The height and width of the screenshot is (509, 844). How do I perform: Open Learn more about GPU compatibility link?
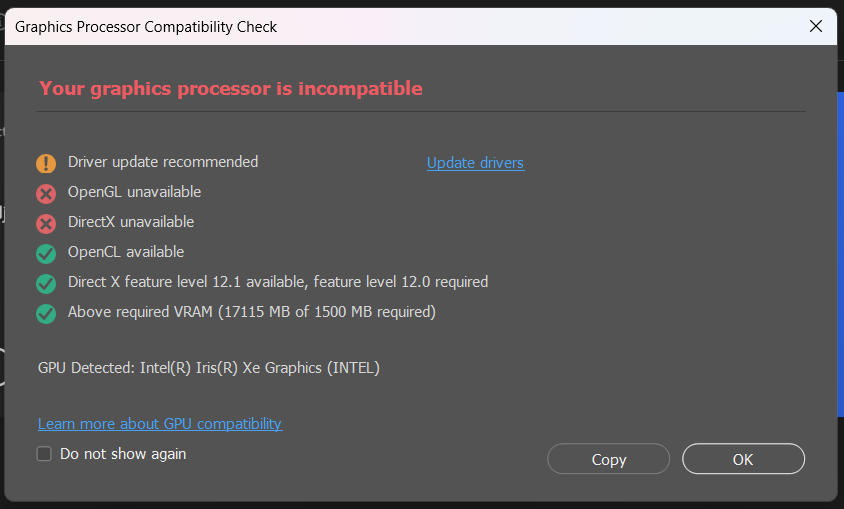pos(160,424)
